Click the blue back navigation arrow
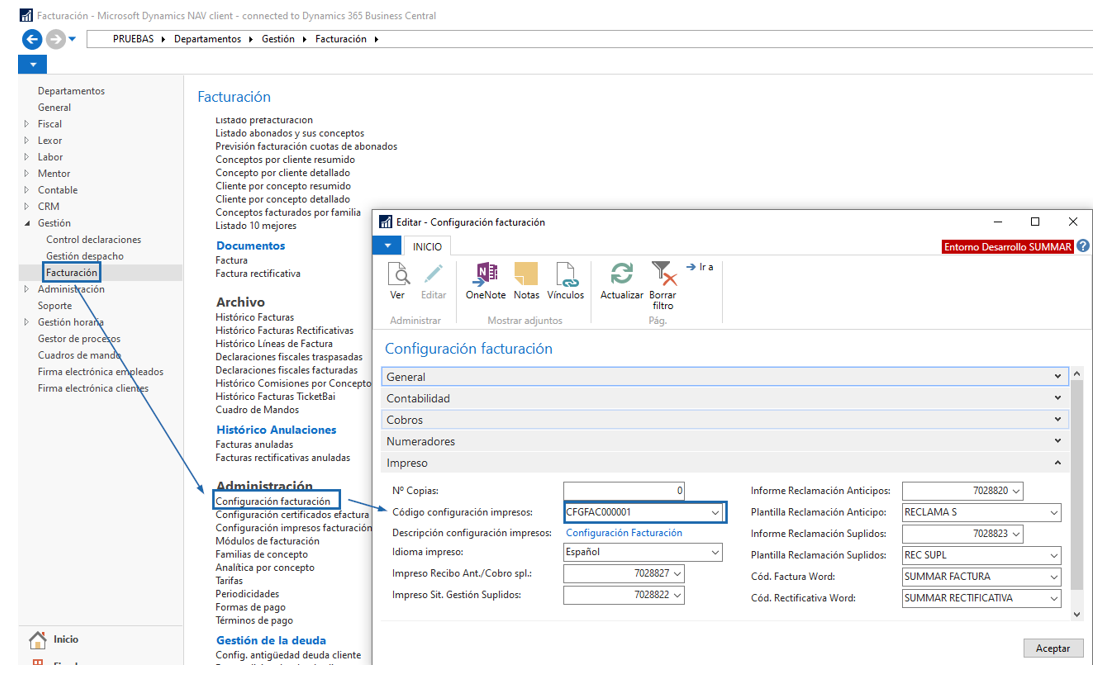This screenshot has height=696, width=1111. [x=32, y=39]
